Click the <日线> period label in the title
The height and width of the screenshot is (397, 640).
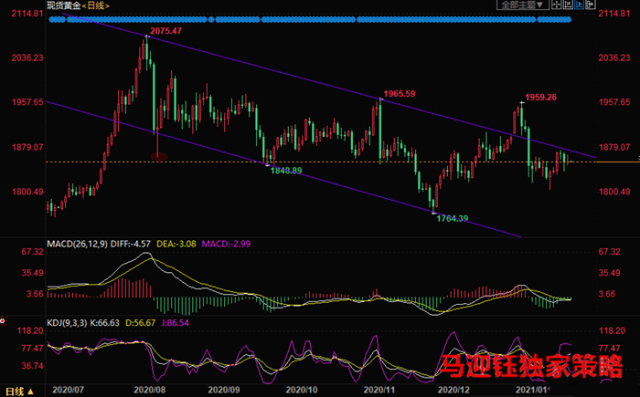(x=96, y=5)
